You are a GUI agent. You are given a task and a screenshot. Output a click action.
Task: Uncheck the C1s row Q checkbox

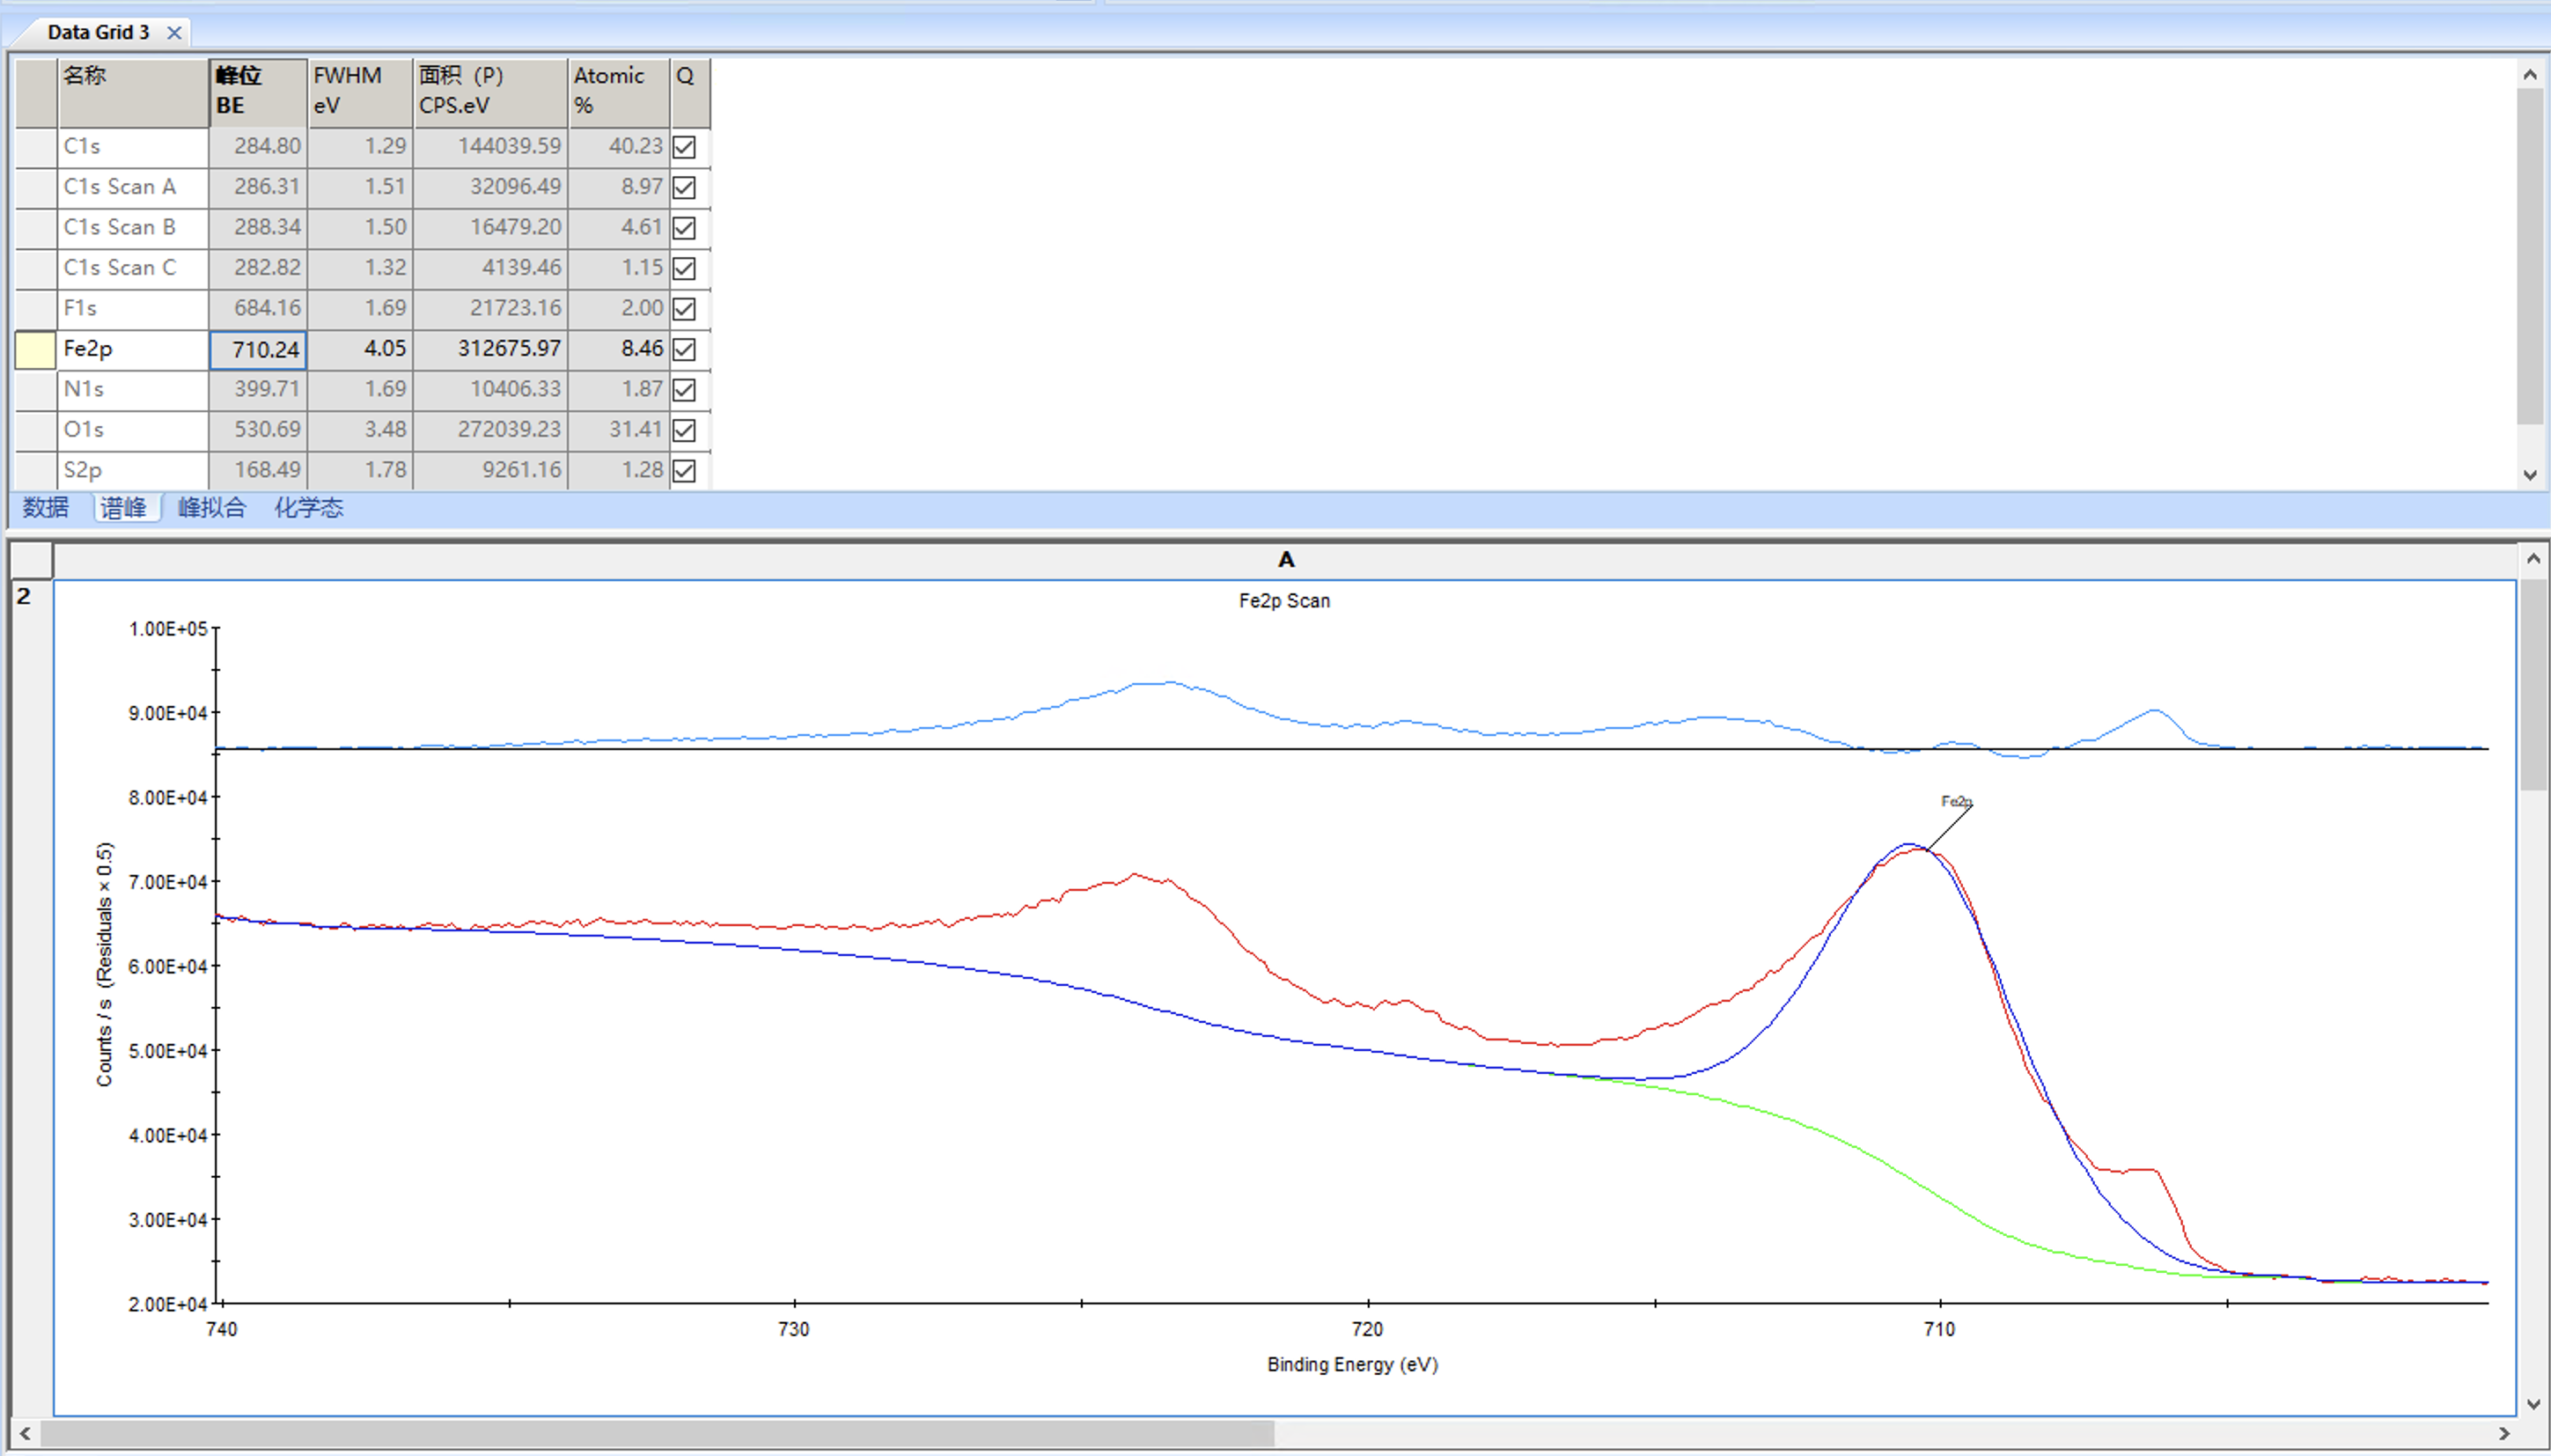pos(684,147)
